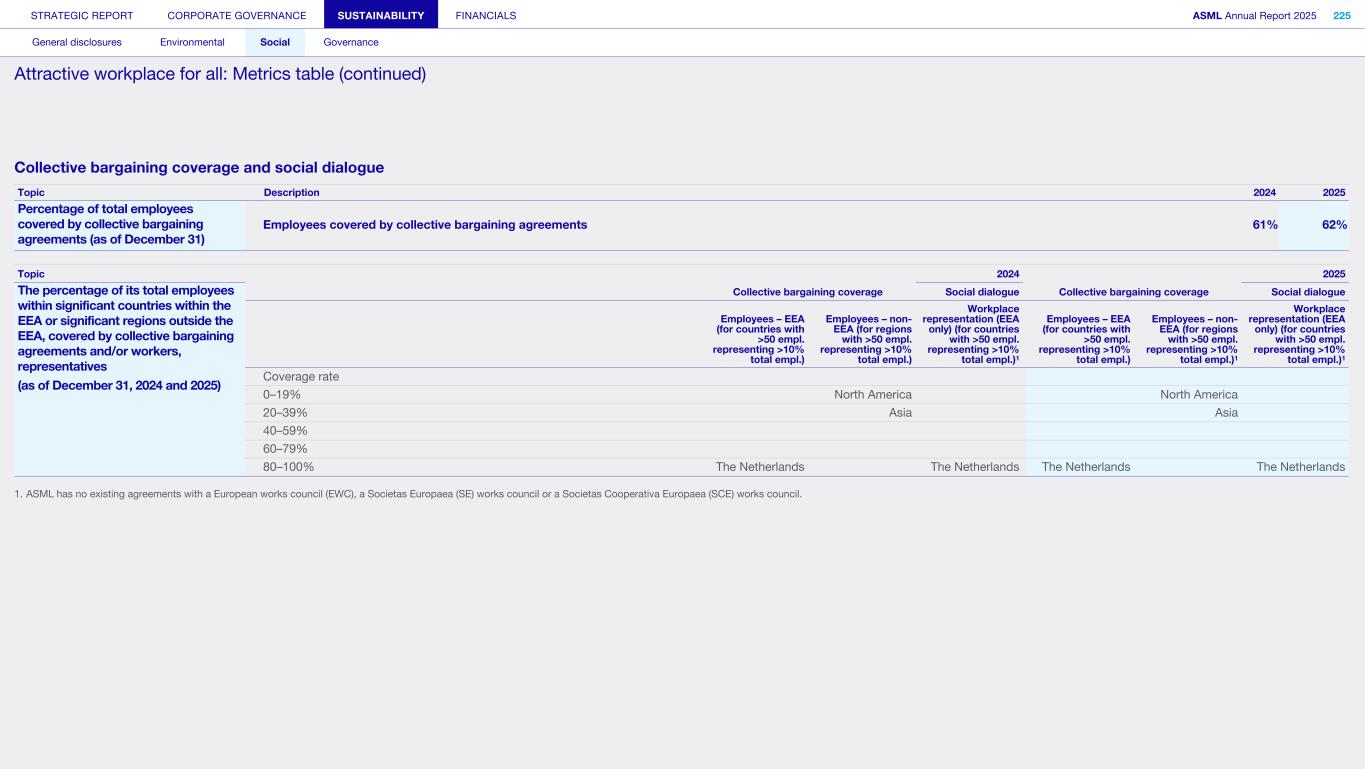The height and width of the screenshot is (769, 1365).
Task: Click the 40–59% coverage rate row label
Action: 285,431
